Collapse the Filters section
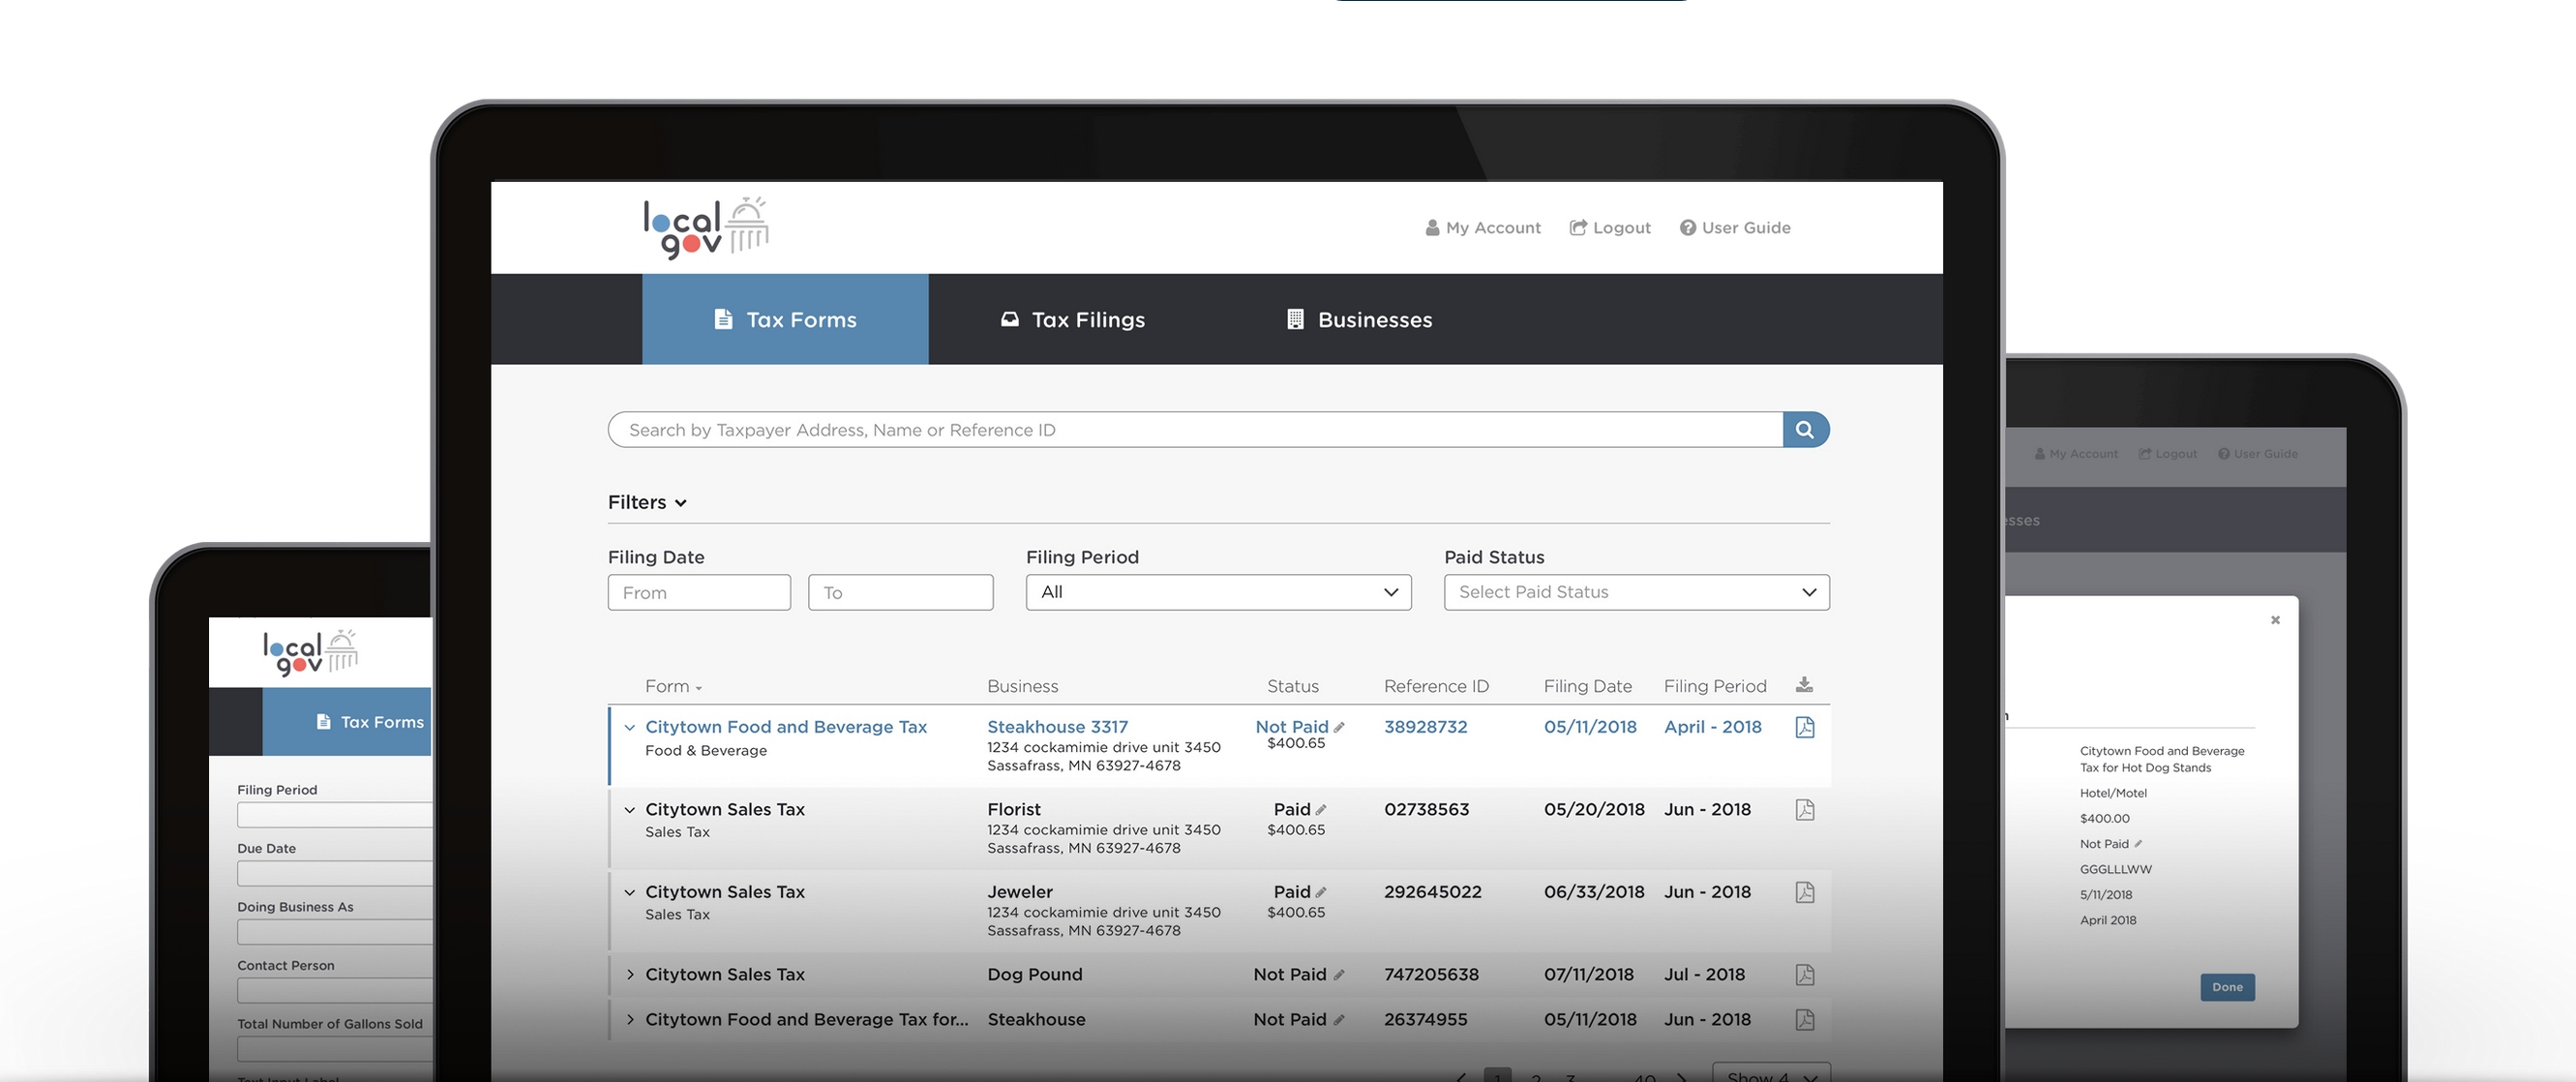 [681, 503]
